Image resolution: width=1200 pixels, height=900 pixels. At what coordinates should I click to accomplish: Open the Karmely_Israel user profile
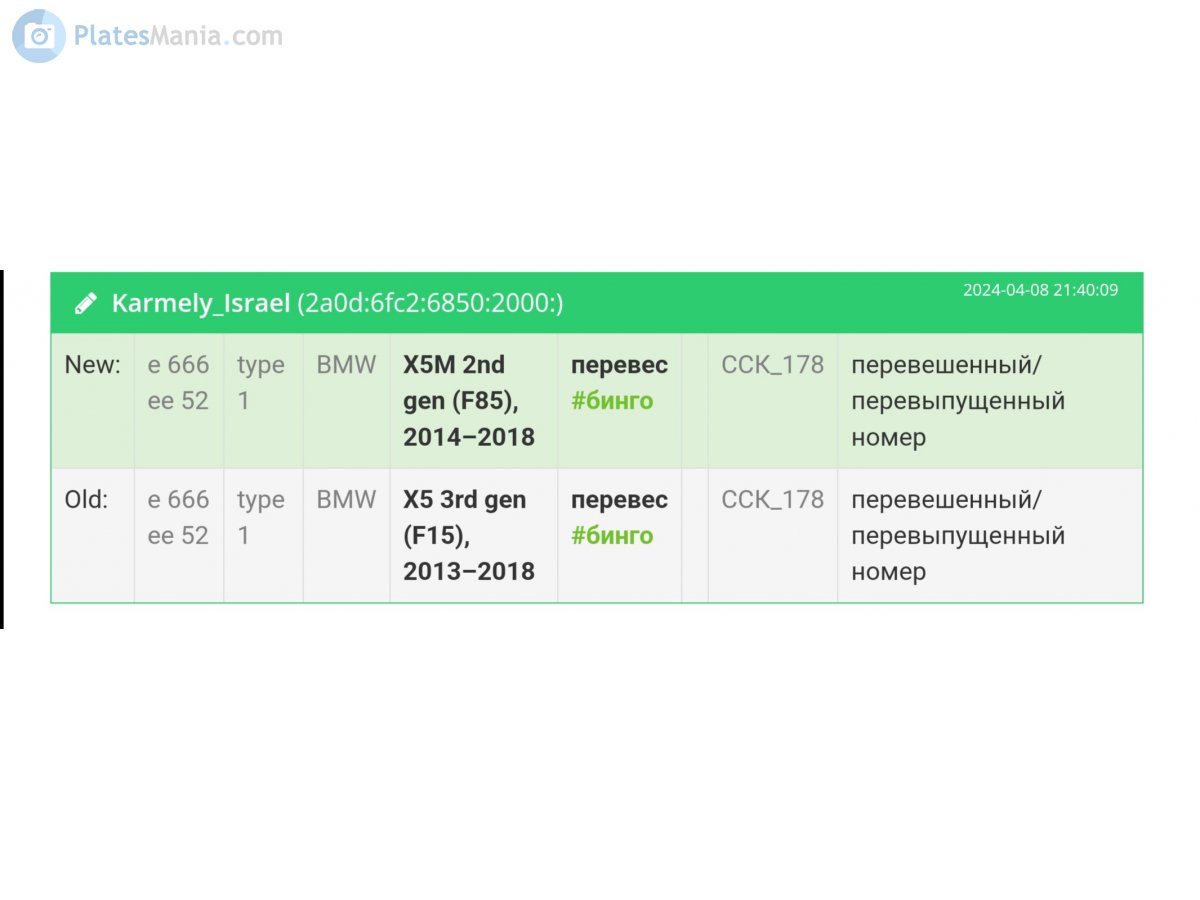point(200,303)
